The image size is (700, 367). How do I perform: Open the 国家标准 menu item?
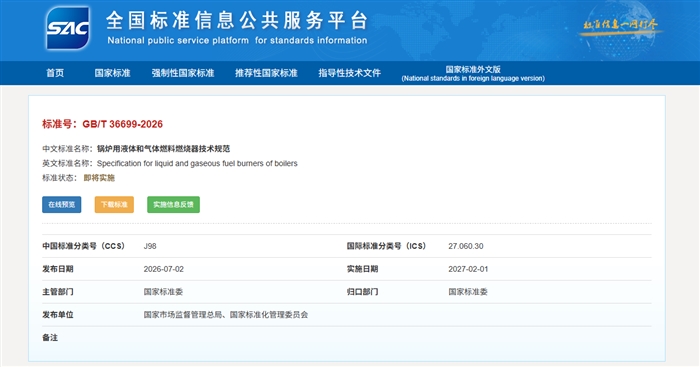coord(112,73)
